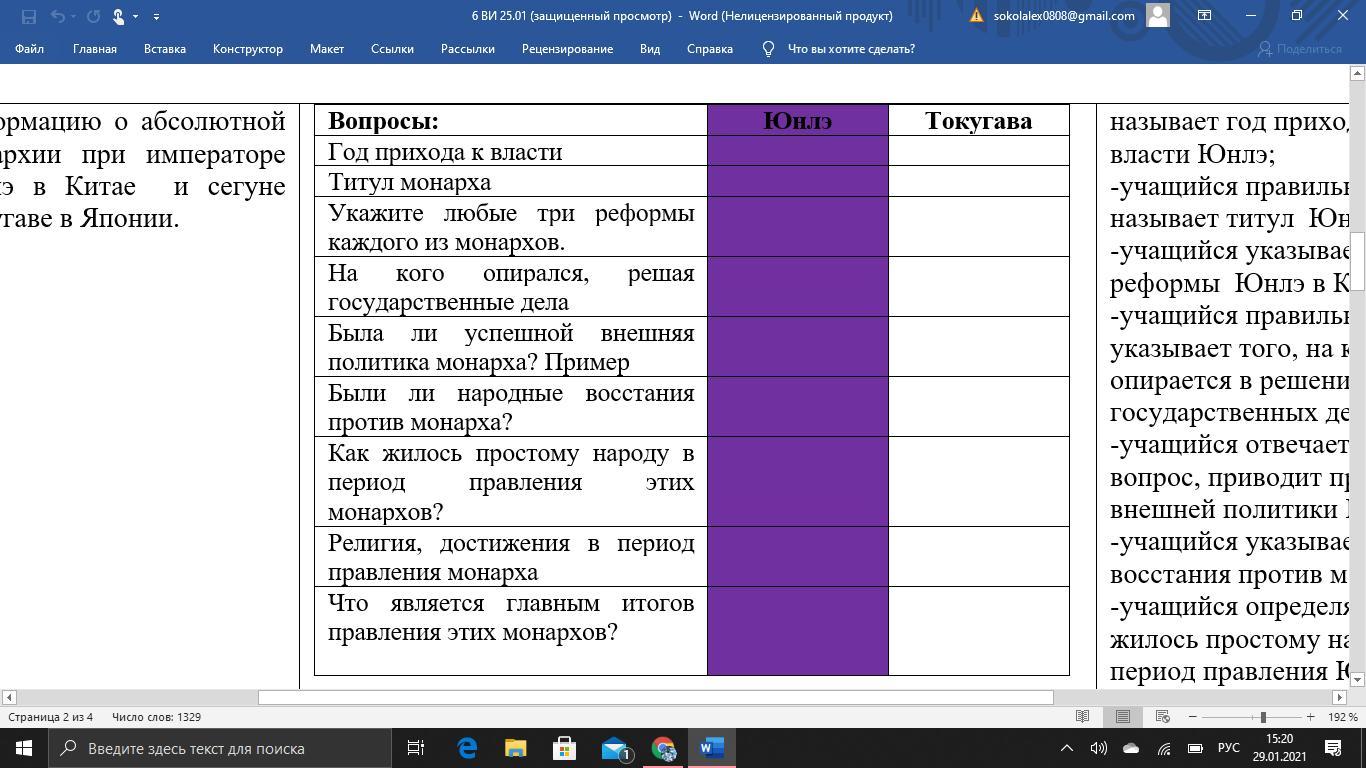Click the zoom out minus button
Image resolution: width=1366 pixels, height=768 pixels.
click(1192, 717)
